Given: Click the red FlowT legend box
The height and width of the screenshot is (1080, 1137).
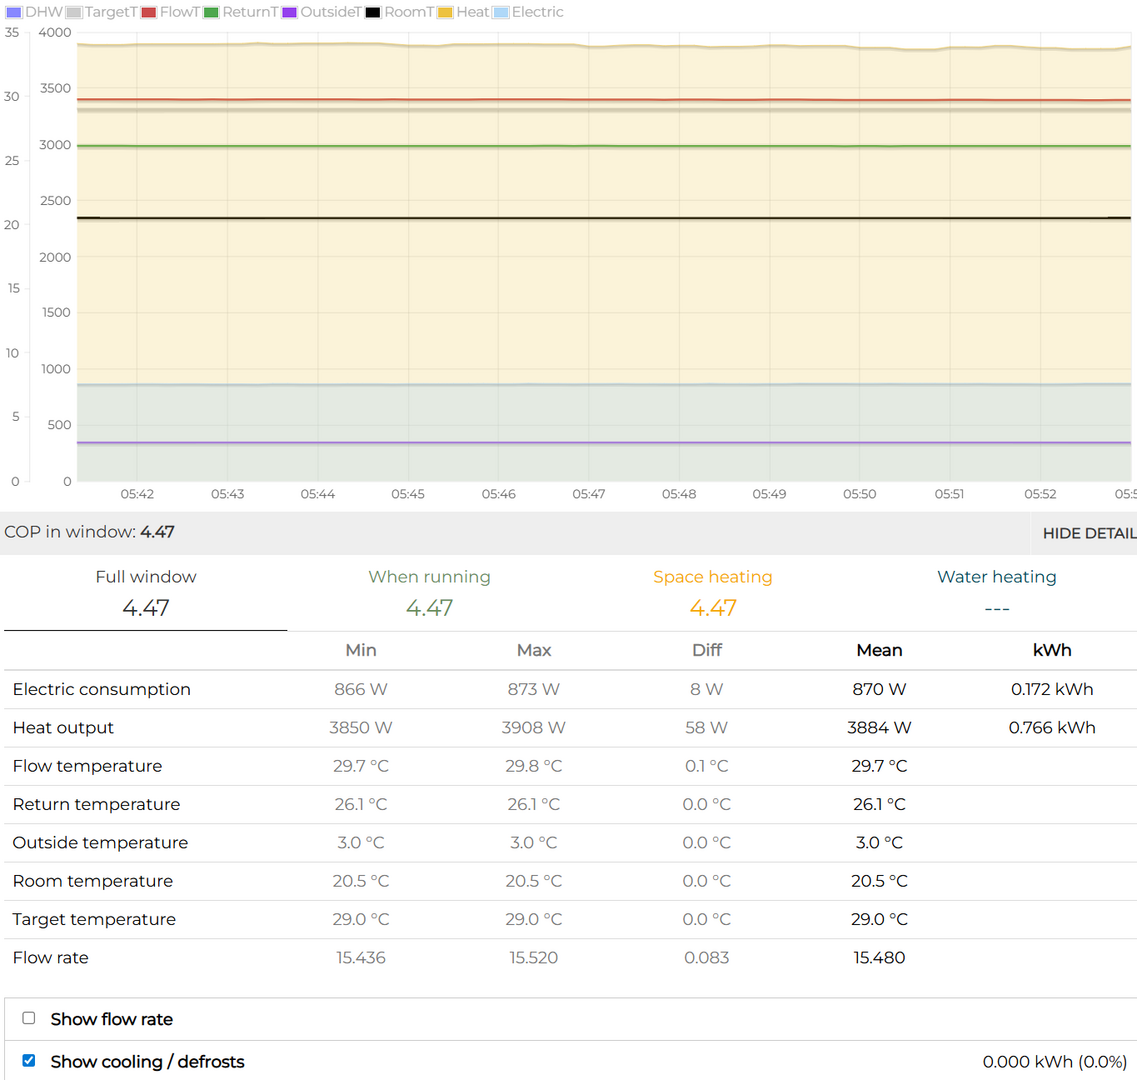Looking at the screenshot, I should pos(149,13).
